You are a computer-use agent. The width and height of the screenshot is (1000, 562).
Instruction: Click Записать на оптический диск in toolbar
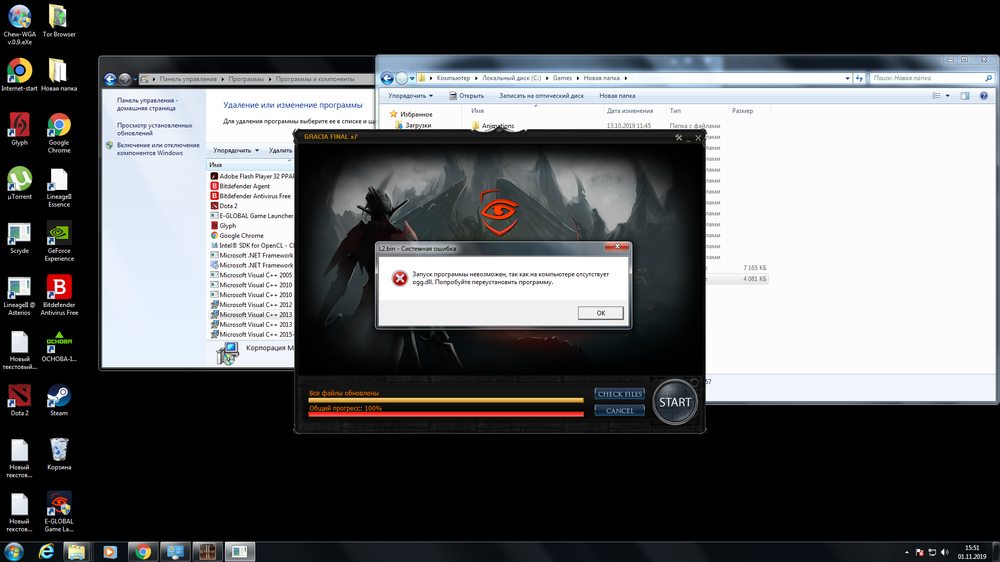(x=541, y=96)
